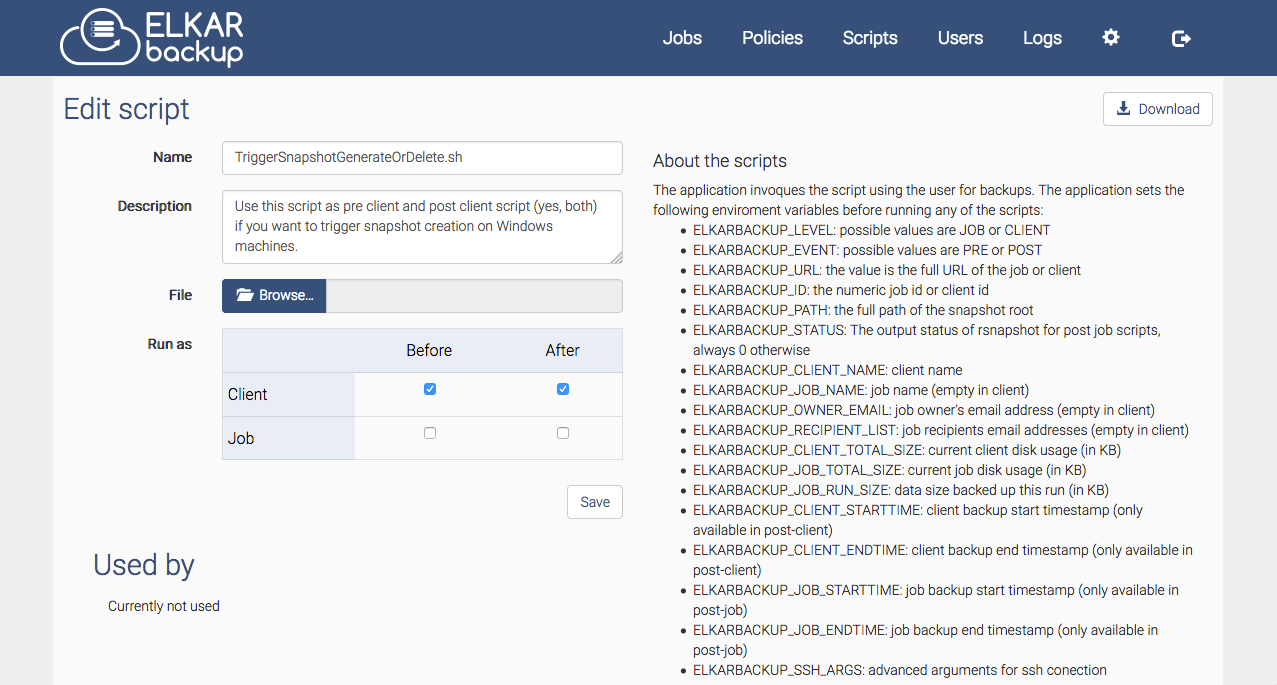Open the settings gear menu

1111,38
